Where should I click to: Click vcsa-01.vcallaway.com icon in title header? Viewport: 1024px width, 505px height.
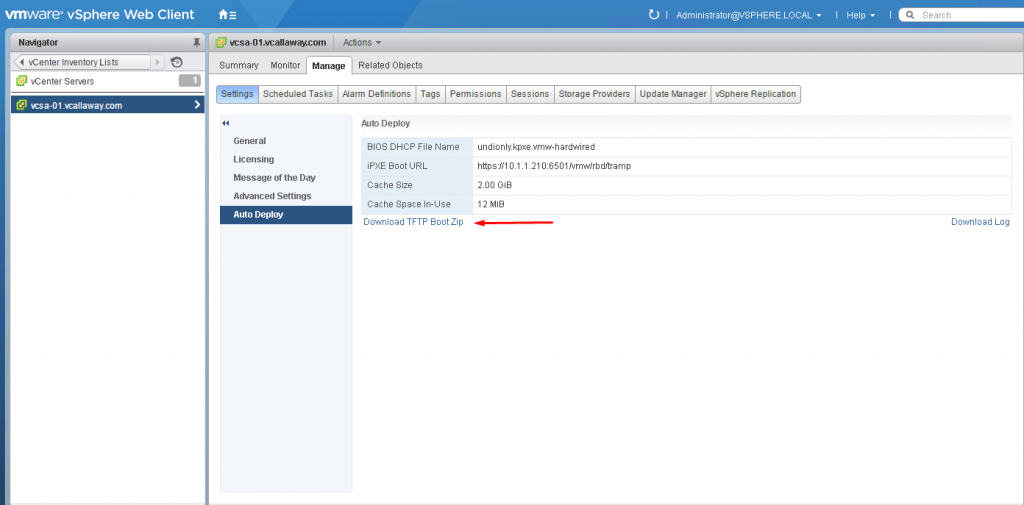click(222, 42)
